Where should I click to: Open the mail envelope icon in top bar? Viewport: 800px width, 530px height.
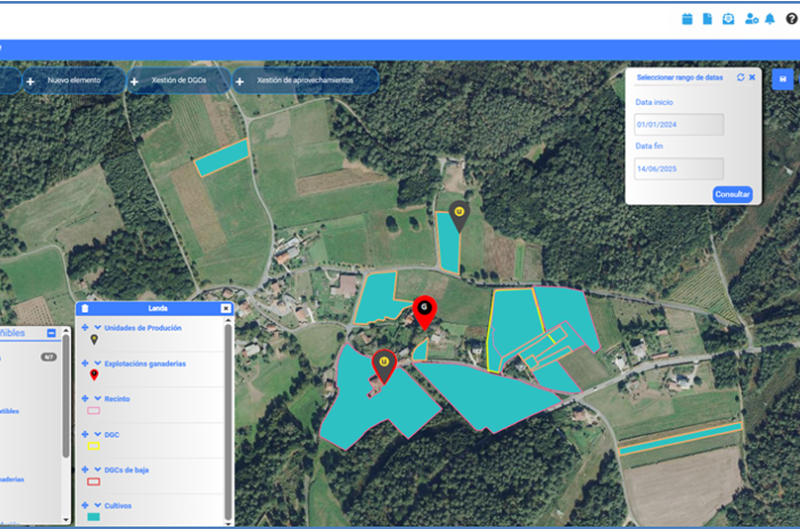[x=728, y=19]
